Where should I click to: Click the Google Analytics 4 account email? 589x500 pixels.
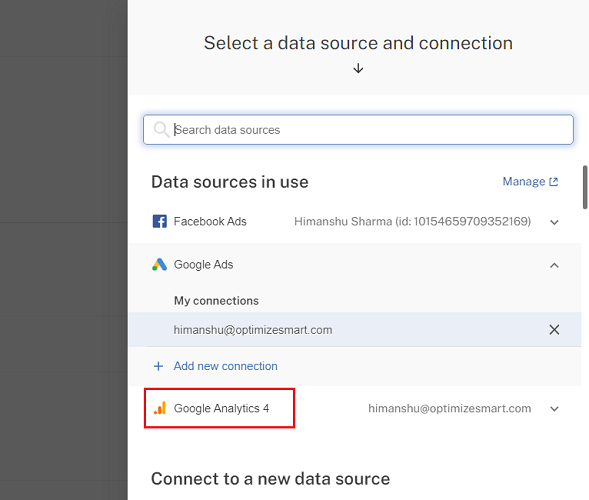[x=450, y=408]
